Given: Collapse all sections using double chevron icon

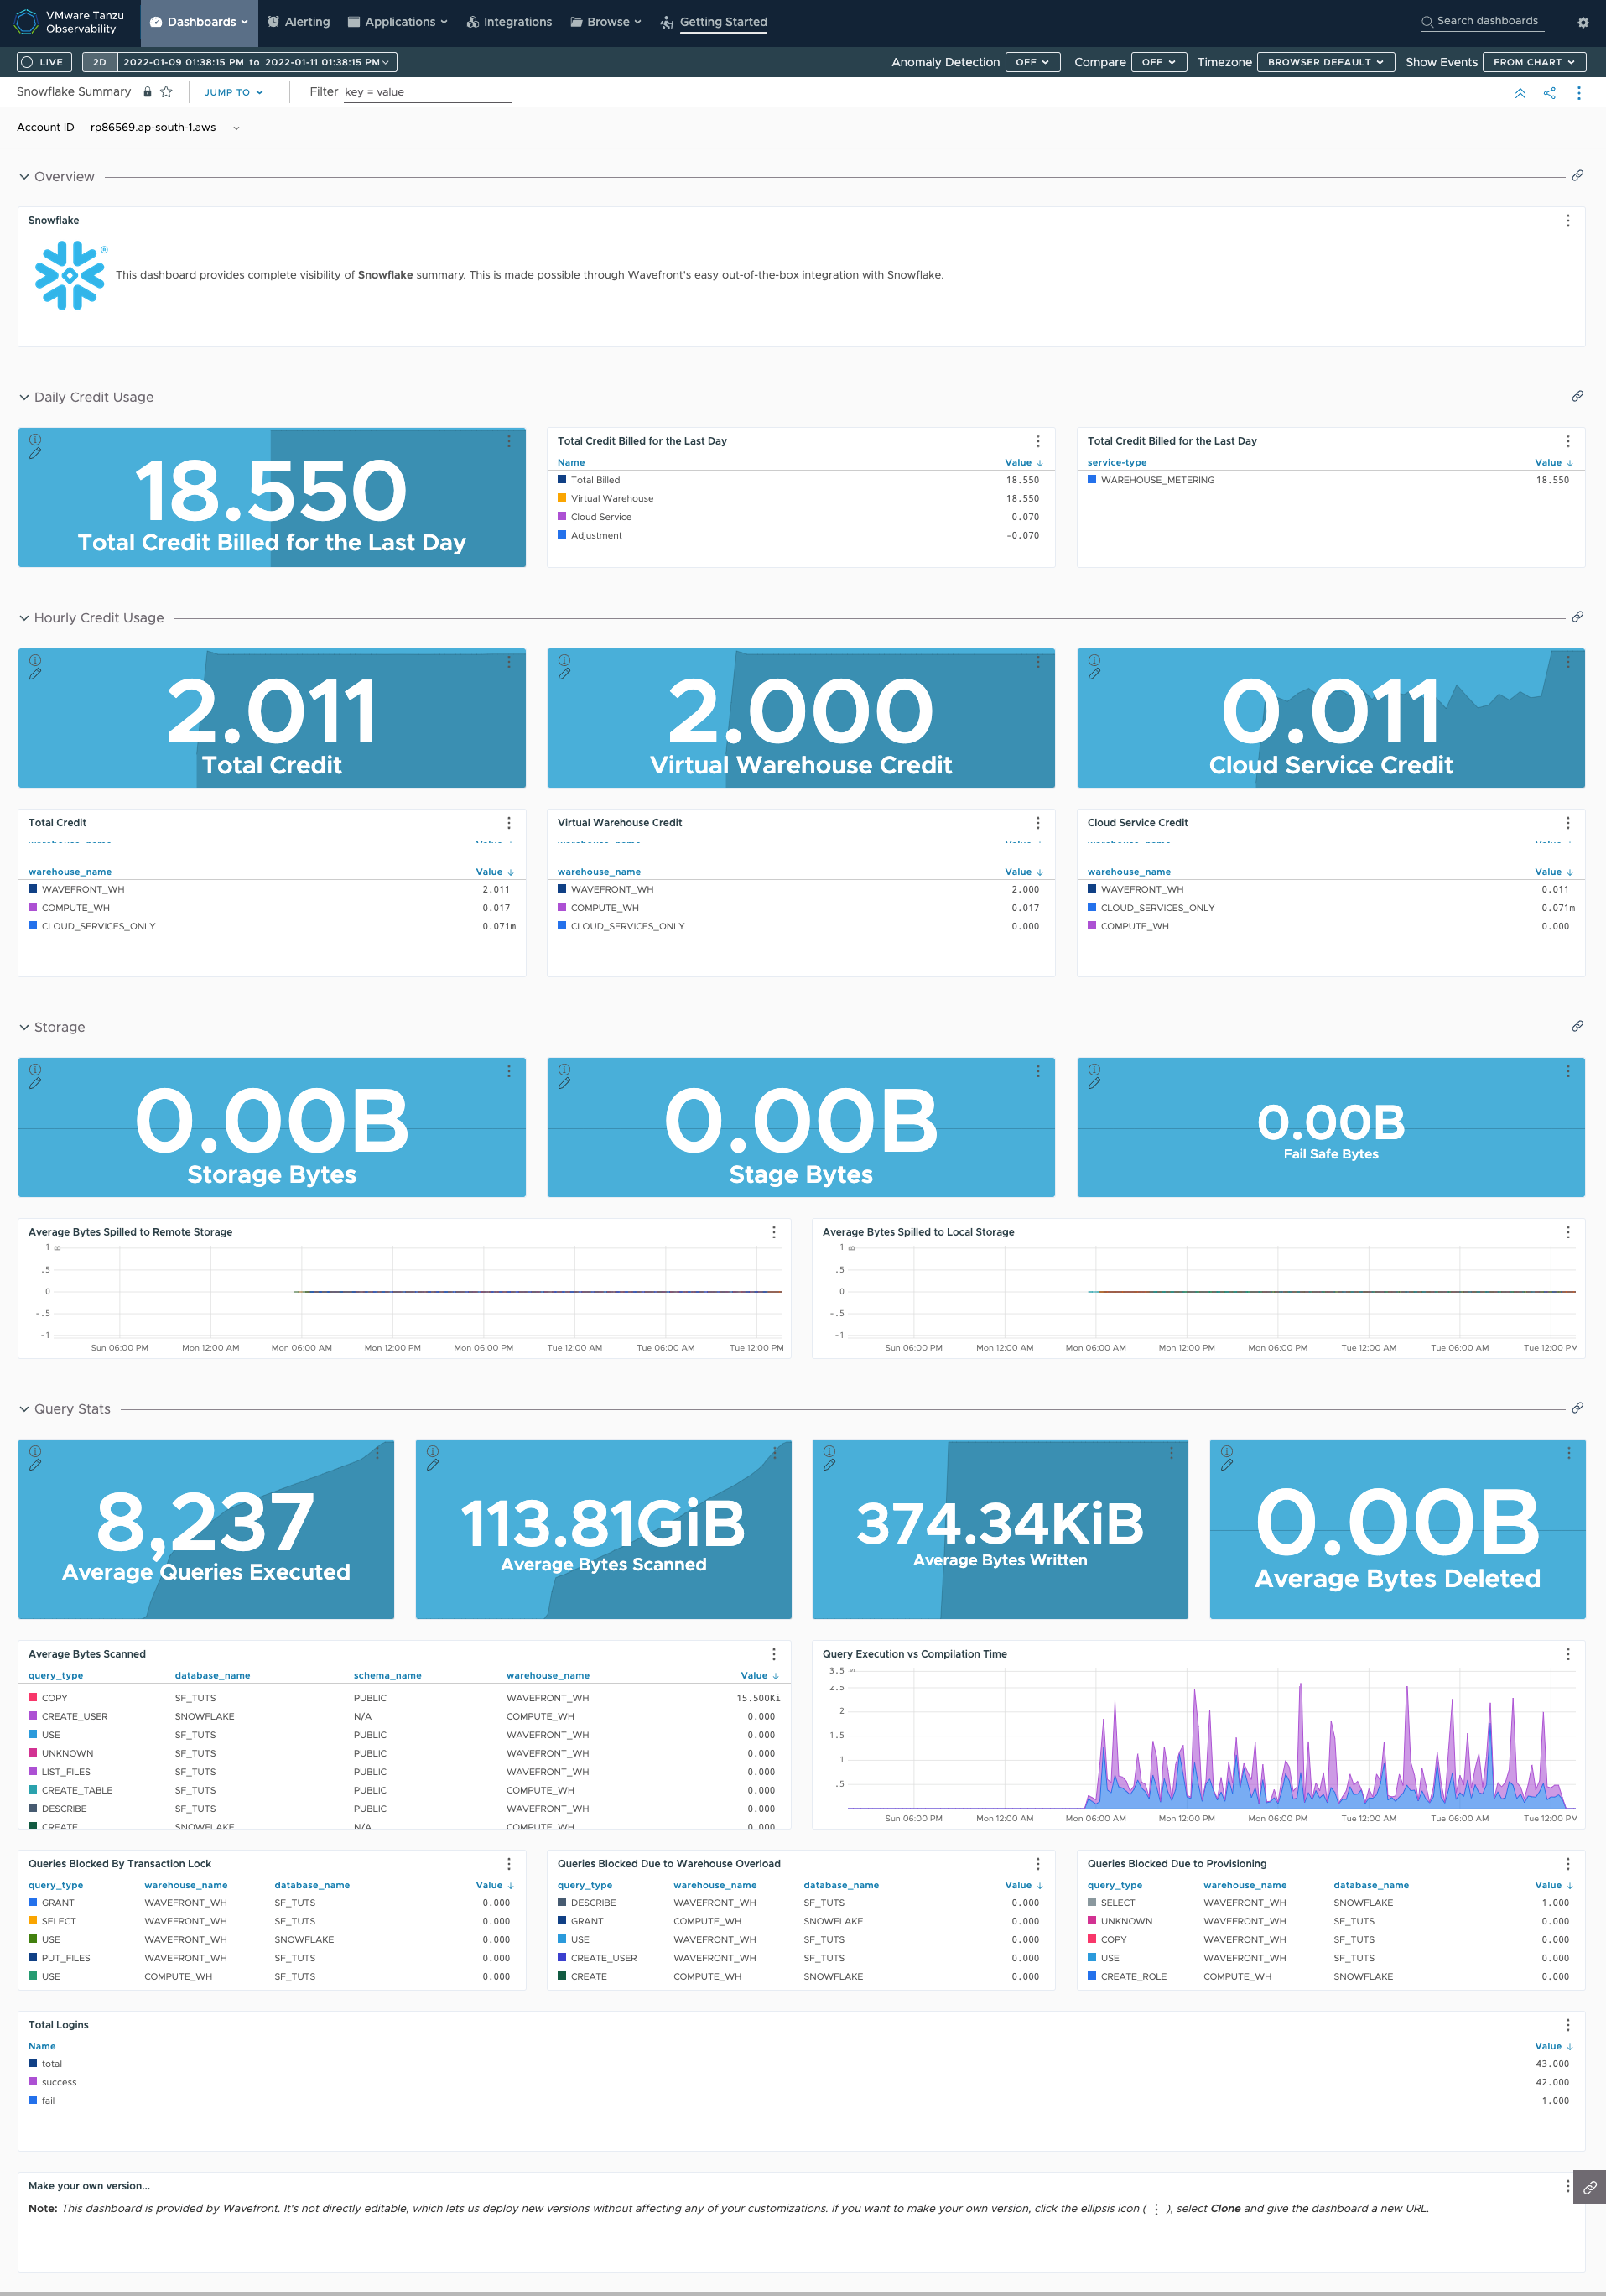Looking at the screenshot, I should pos(1520,93).
